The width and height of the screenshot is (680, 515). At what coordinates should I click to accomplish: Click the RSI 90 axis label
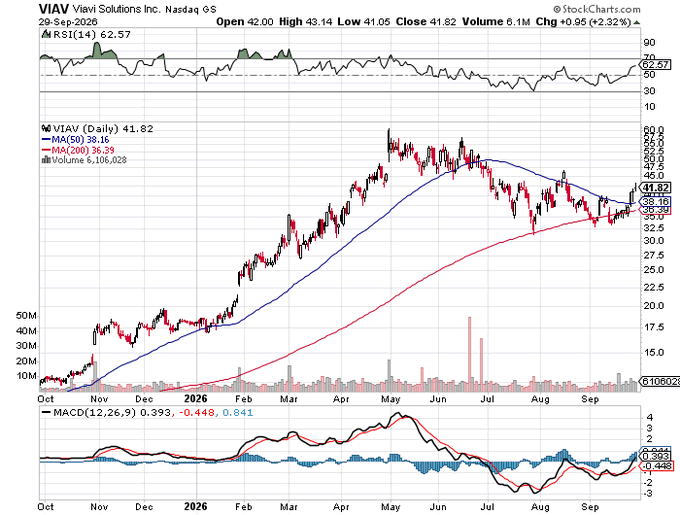point(650,42)
